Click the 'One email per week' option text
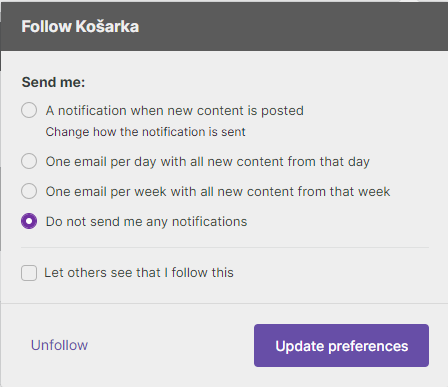 [218, 192]
